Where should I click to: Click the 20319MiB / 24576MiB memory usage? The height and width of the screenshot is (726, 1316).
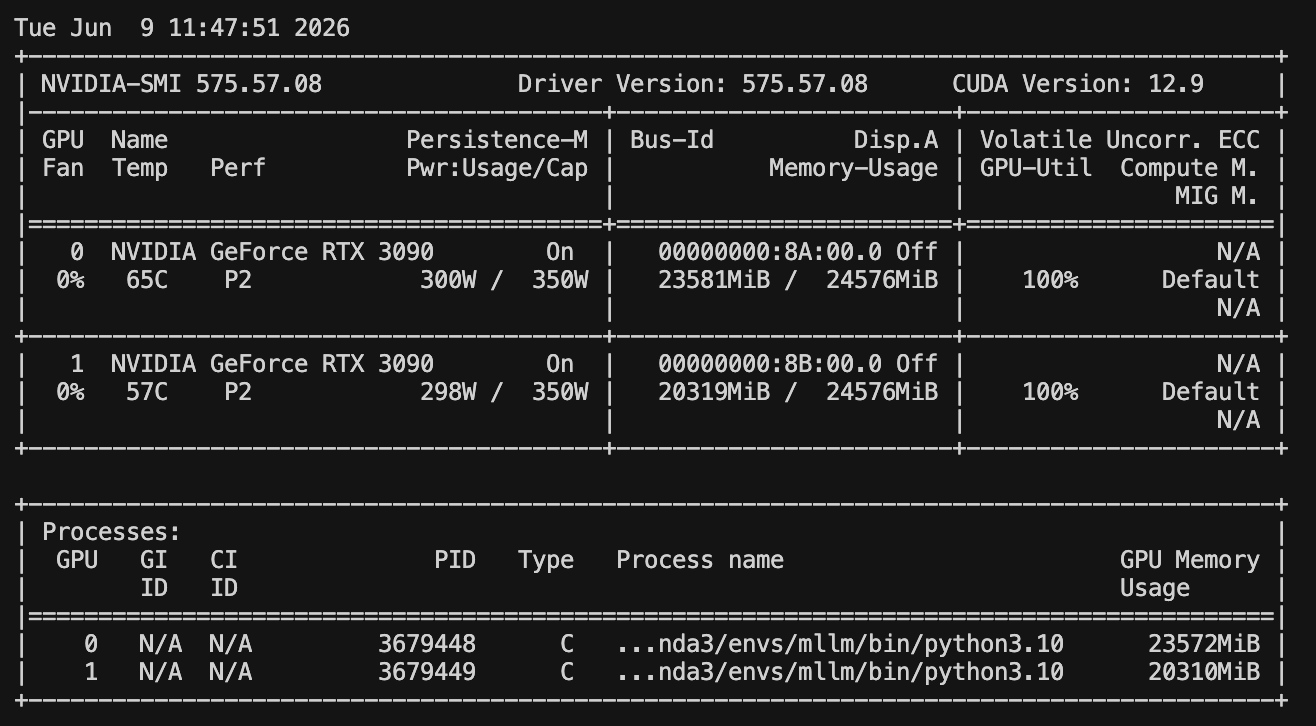[798, 391]
